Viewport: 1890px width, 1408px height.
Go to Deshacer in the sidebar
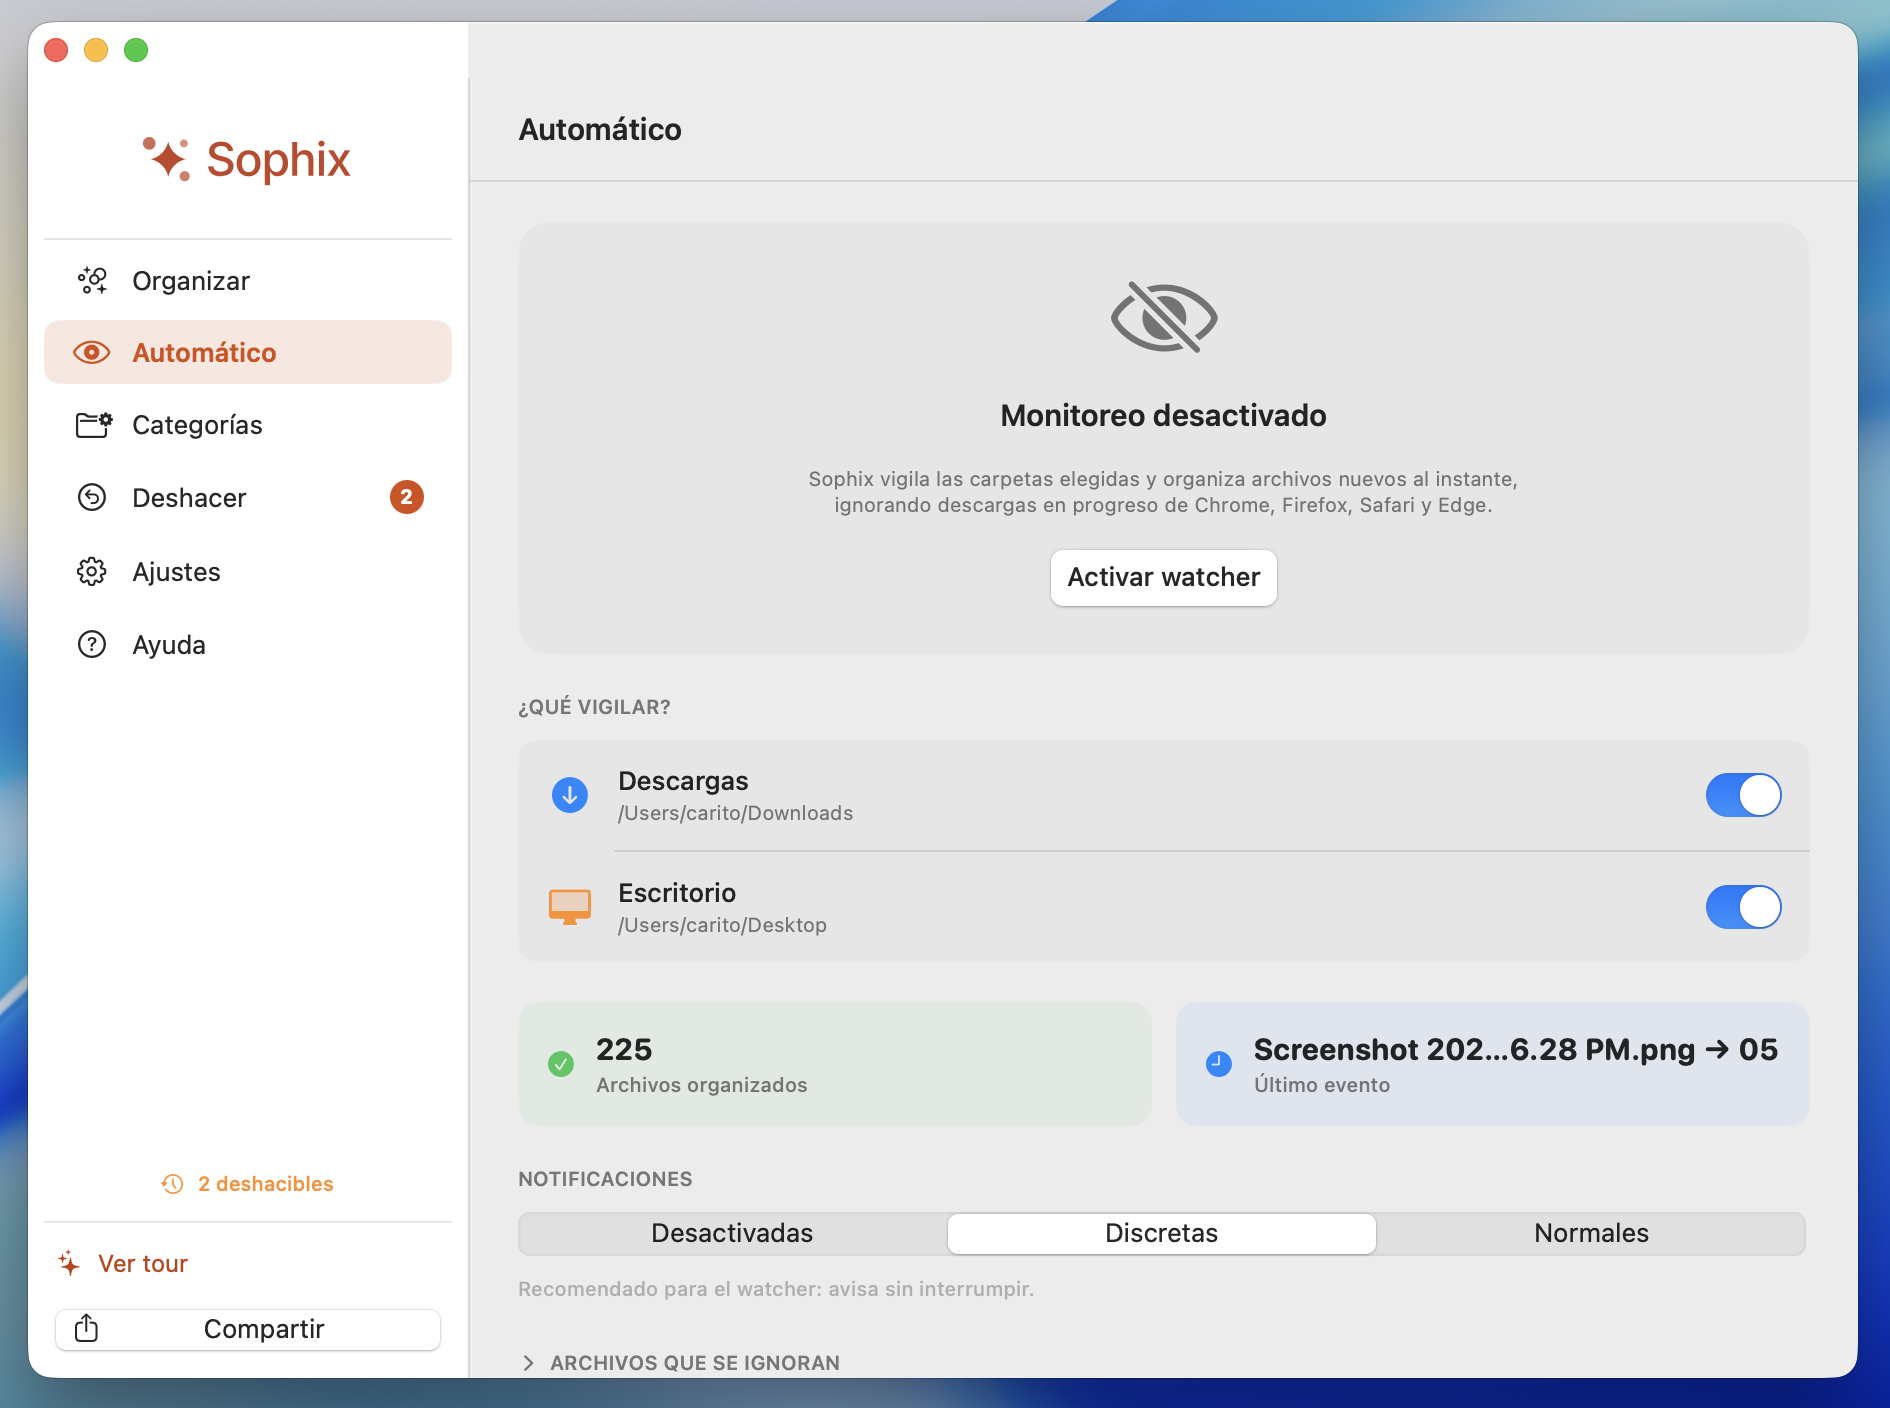(248, 497)
